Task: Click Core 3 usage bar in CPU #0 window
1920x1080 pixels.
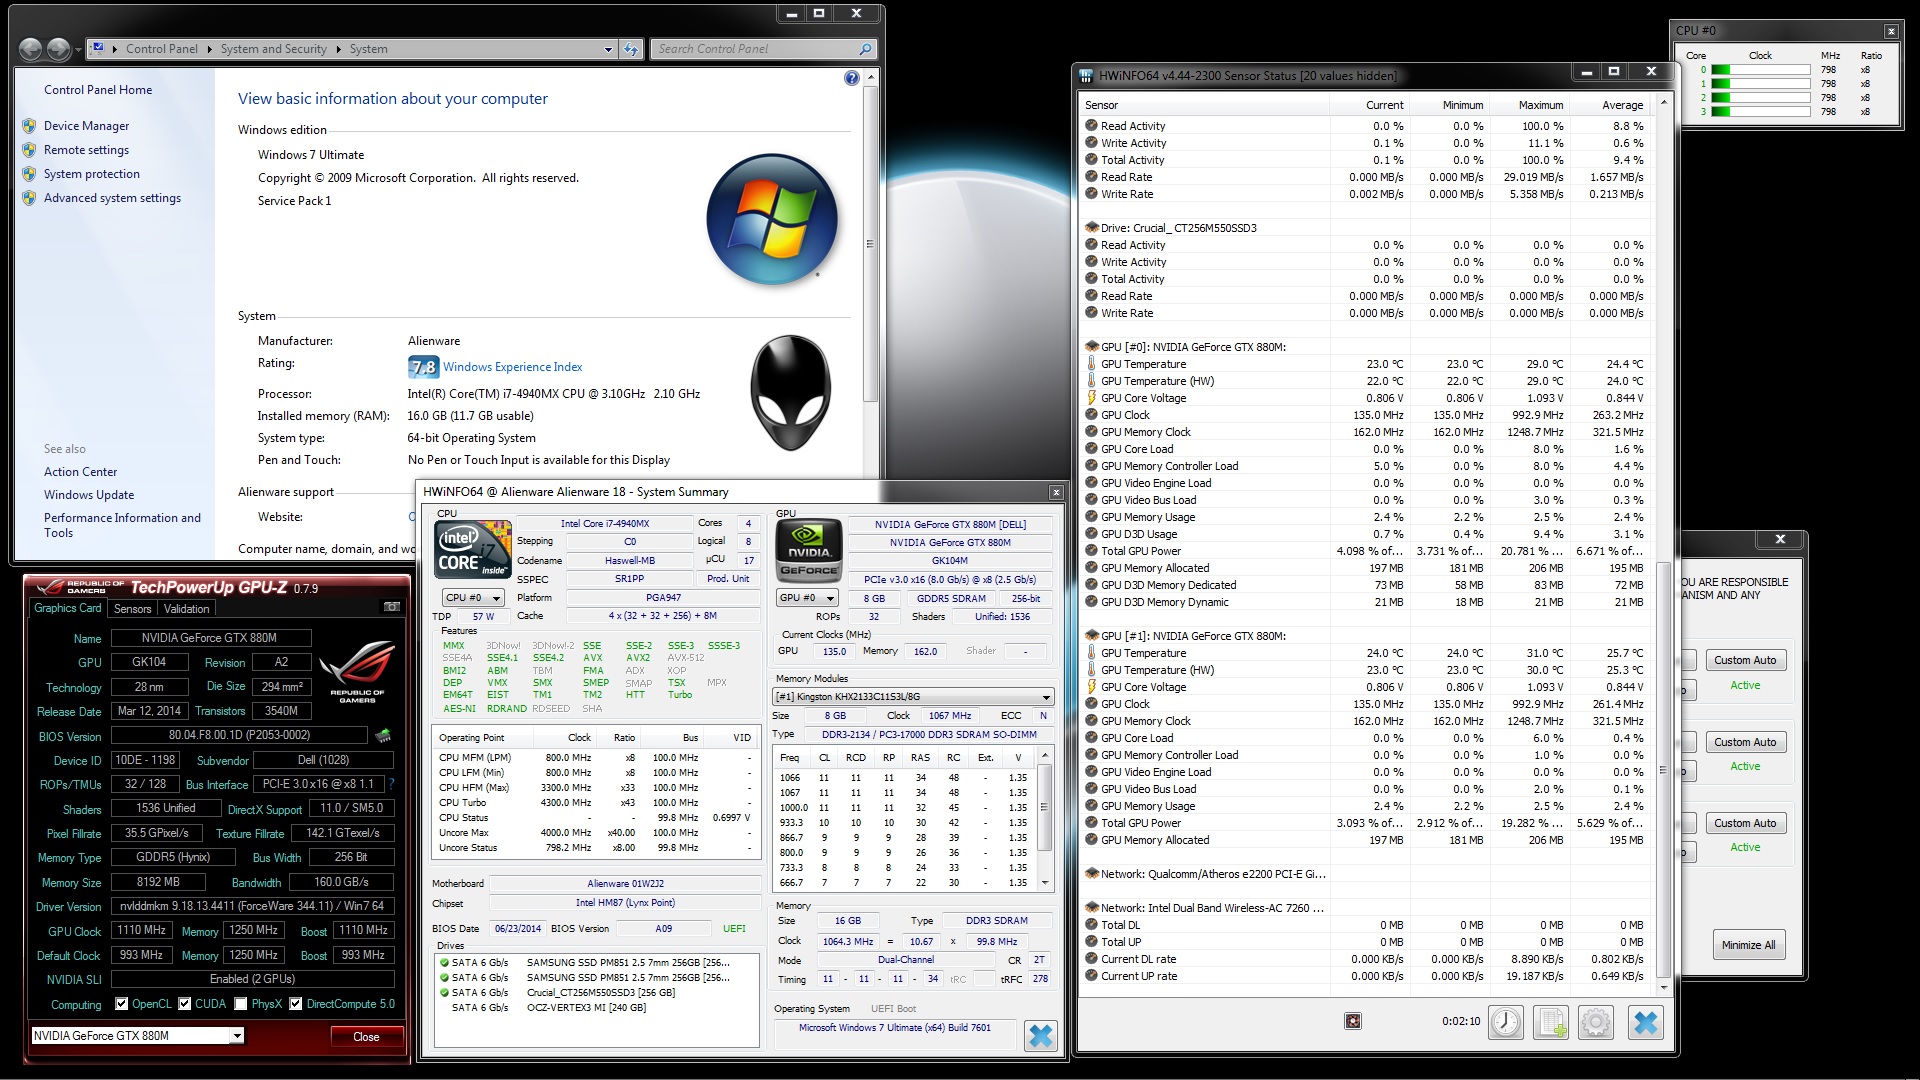Action: click(1760, 112)
